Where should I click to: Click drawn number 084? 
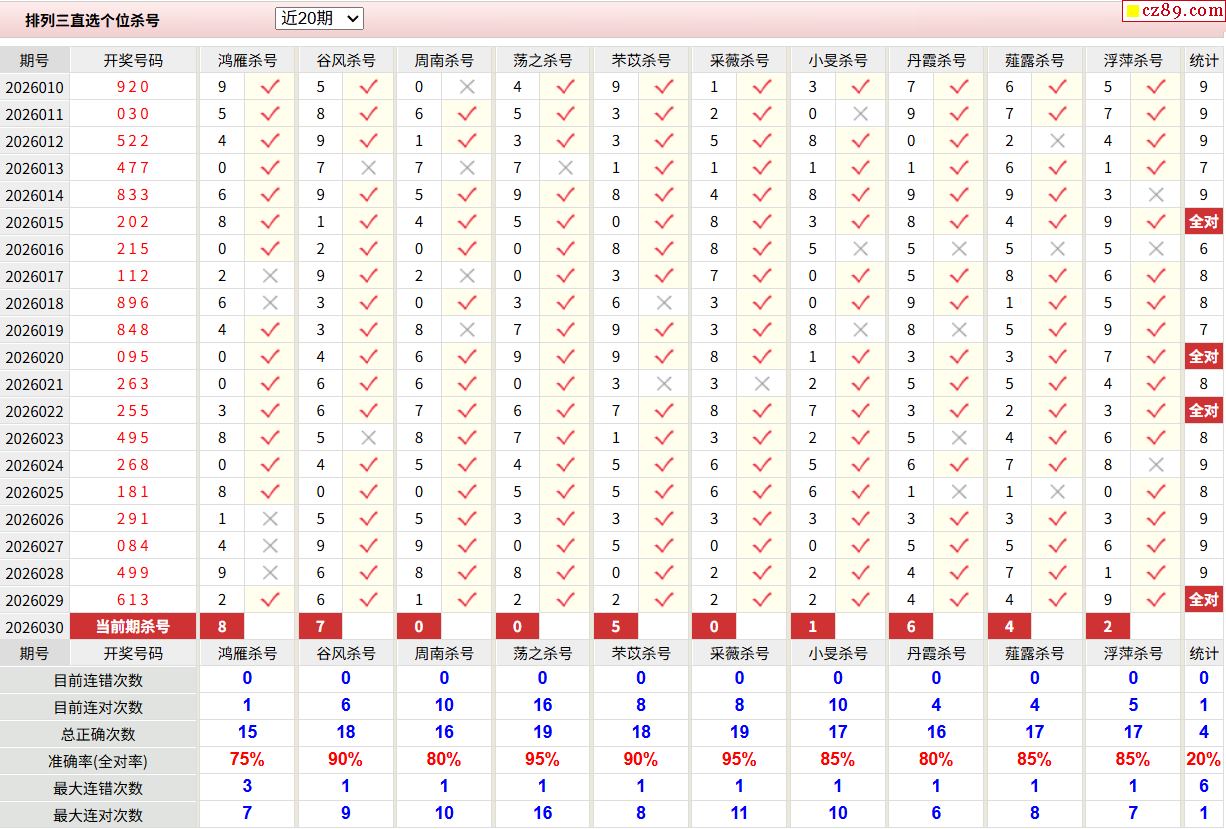point(133,546)
